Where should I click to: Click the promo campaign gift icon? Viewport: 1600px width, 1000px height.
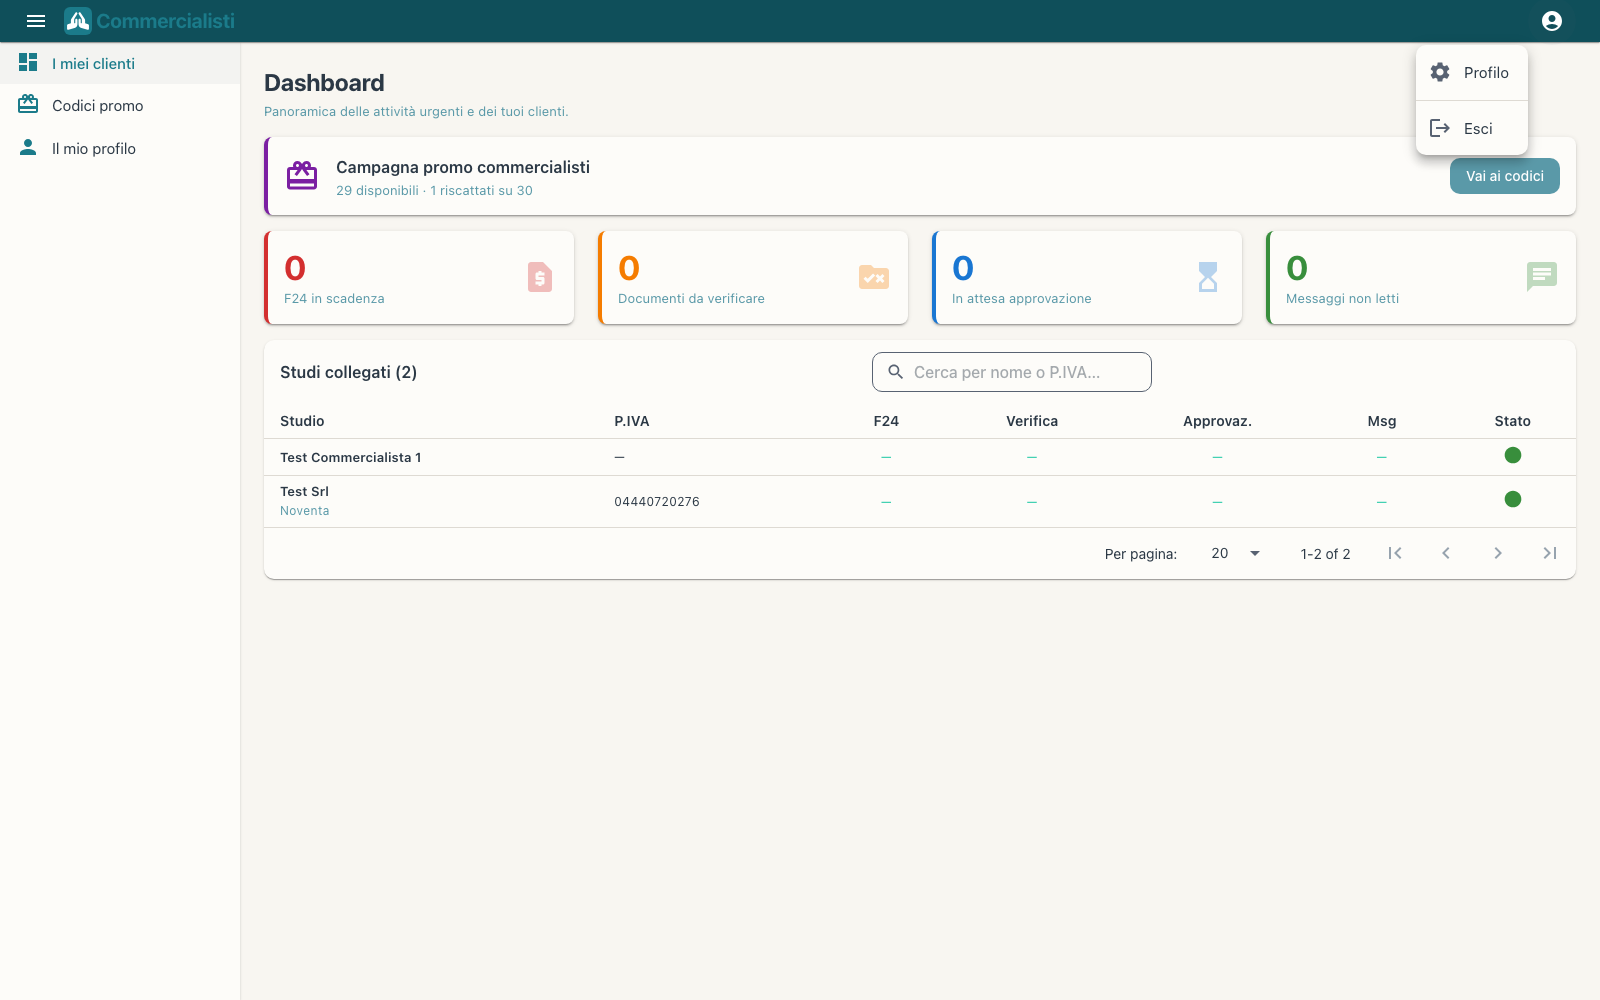[x=302, y=176]
